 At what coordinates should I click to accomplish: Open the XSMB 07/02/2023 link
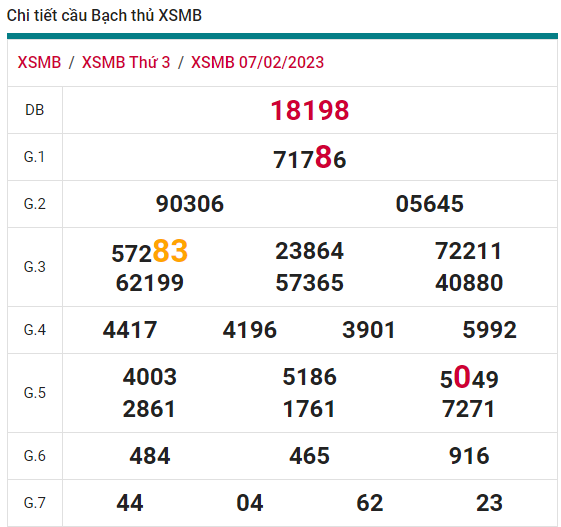[x=257, y=63]
